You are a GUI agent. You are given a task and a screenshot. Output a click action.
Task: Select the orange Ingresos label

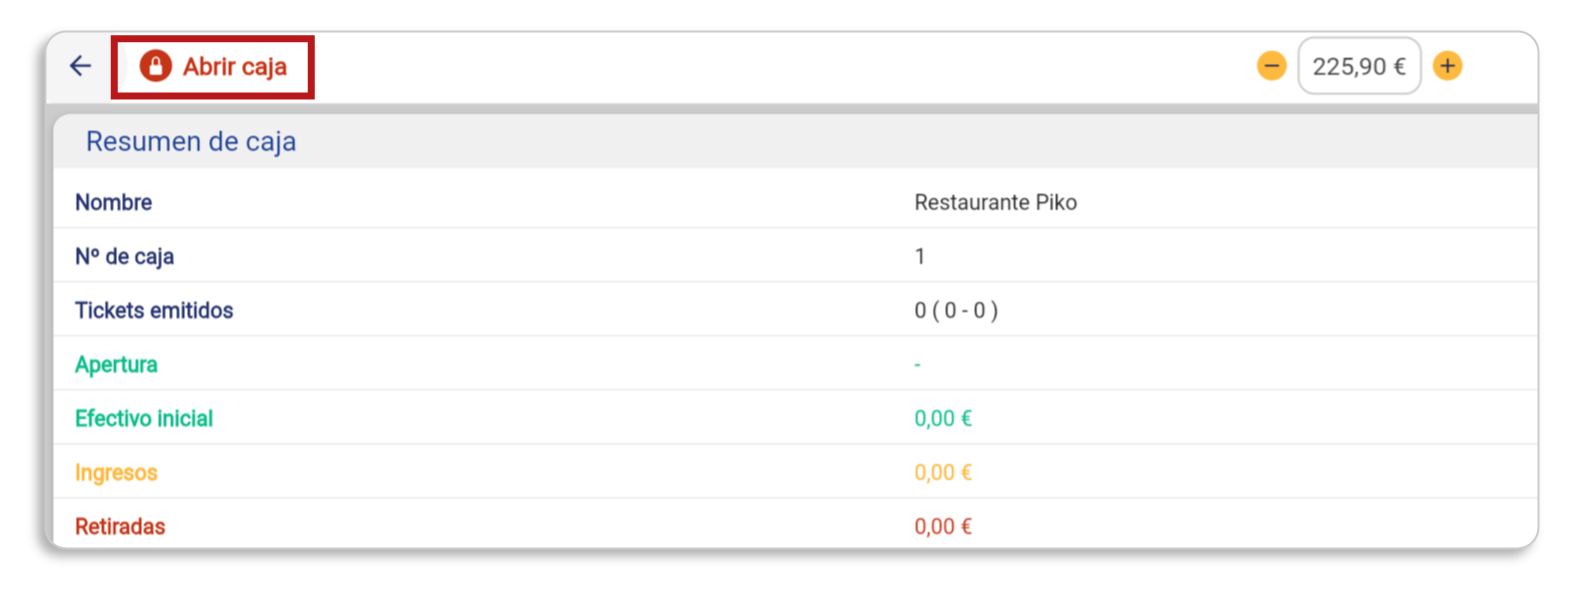click(x=116, y=473)
